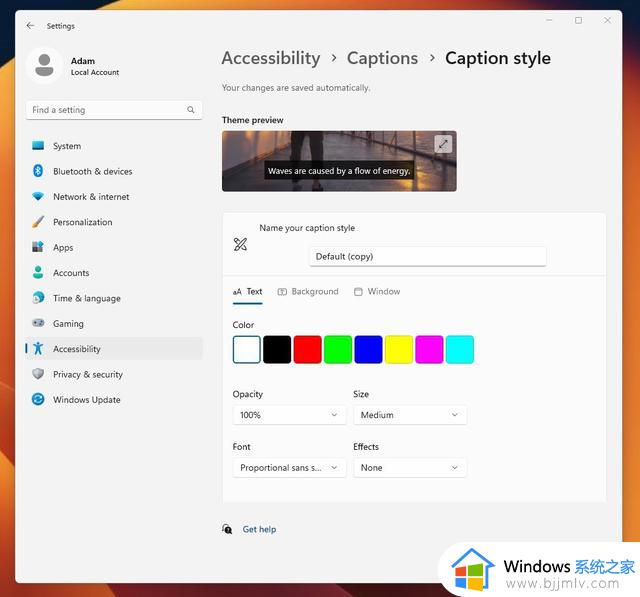Click the caption style name icon

pos(240,244)
